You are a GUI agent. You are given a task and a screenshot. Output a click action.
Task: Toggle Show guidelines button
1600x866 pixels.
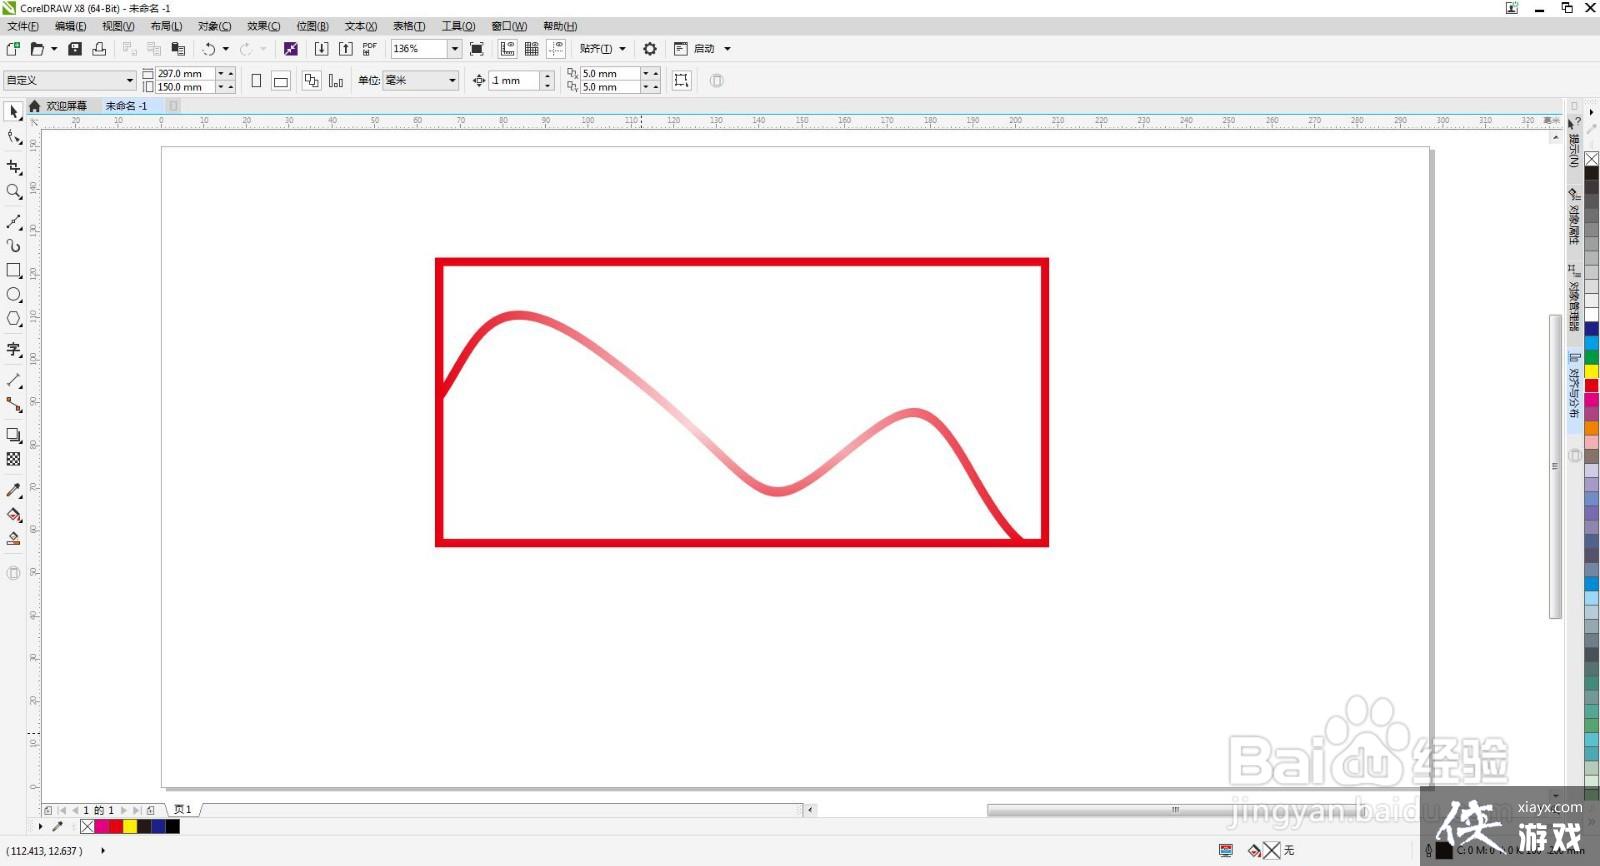click(556, 48)
